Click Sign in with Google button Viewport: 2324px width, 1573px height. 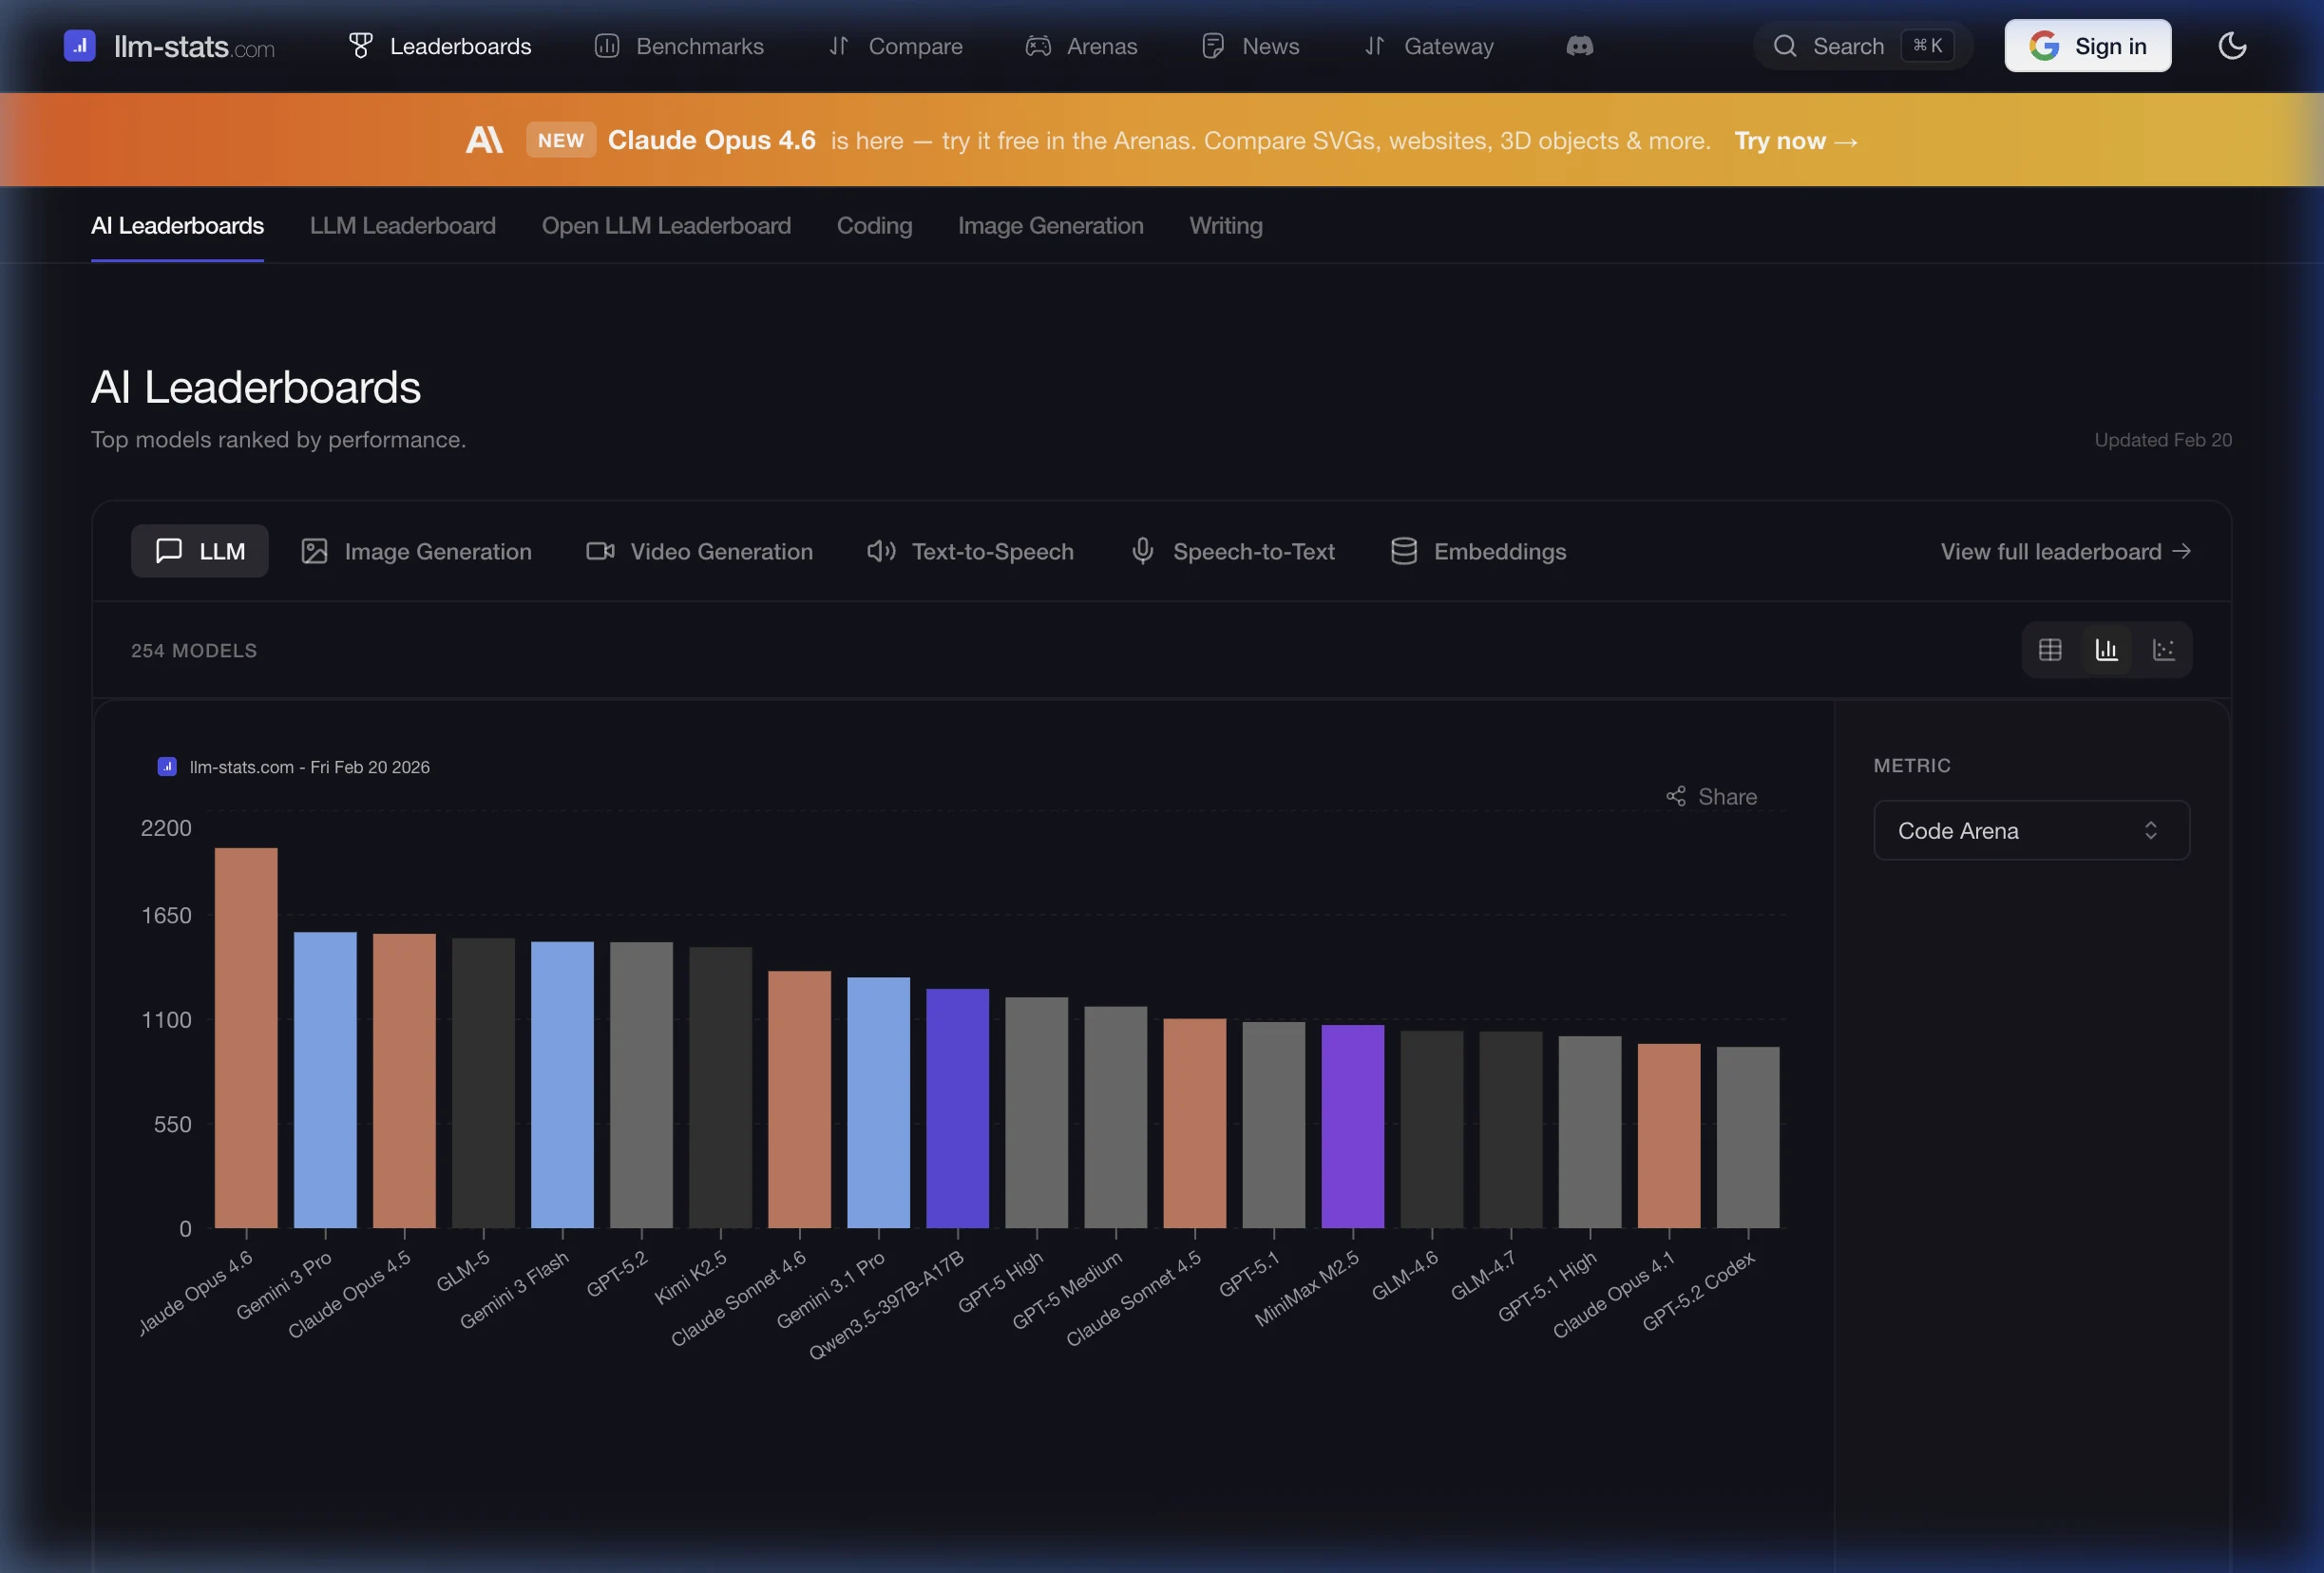(2087, 46)
